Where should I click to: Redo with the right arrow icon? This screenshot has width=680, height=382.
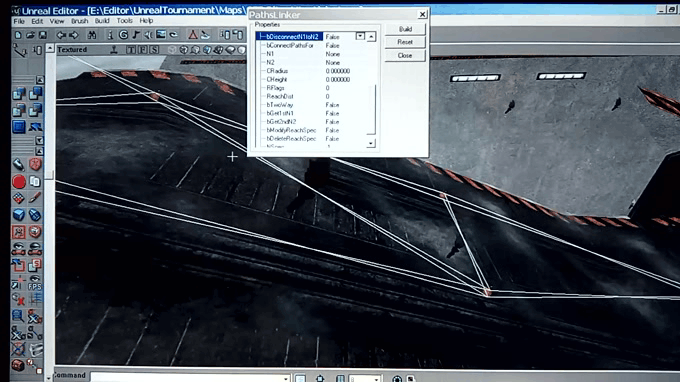coord(73,35)
